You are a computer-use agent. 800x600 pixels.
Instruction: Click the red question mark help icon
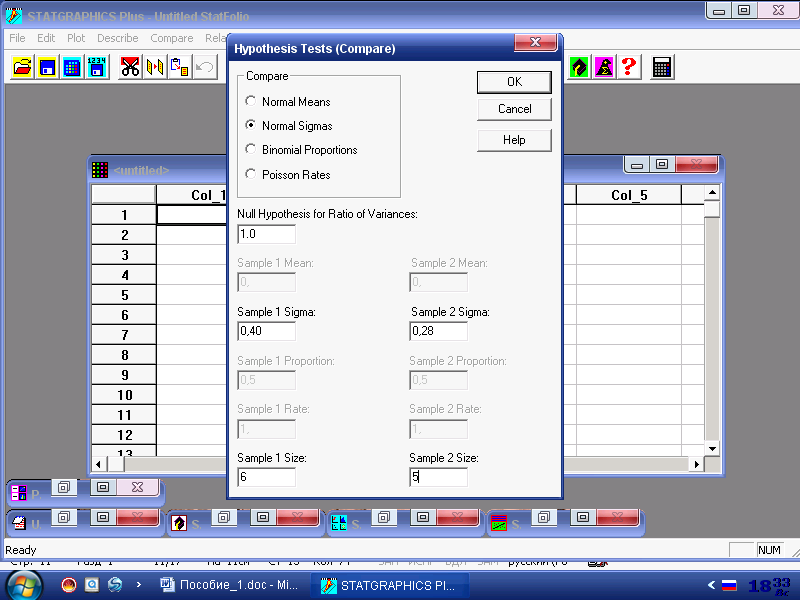[x=629, y=67]
